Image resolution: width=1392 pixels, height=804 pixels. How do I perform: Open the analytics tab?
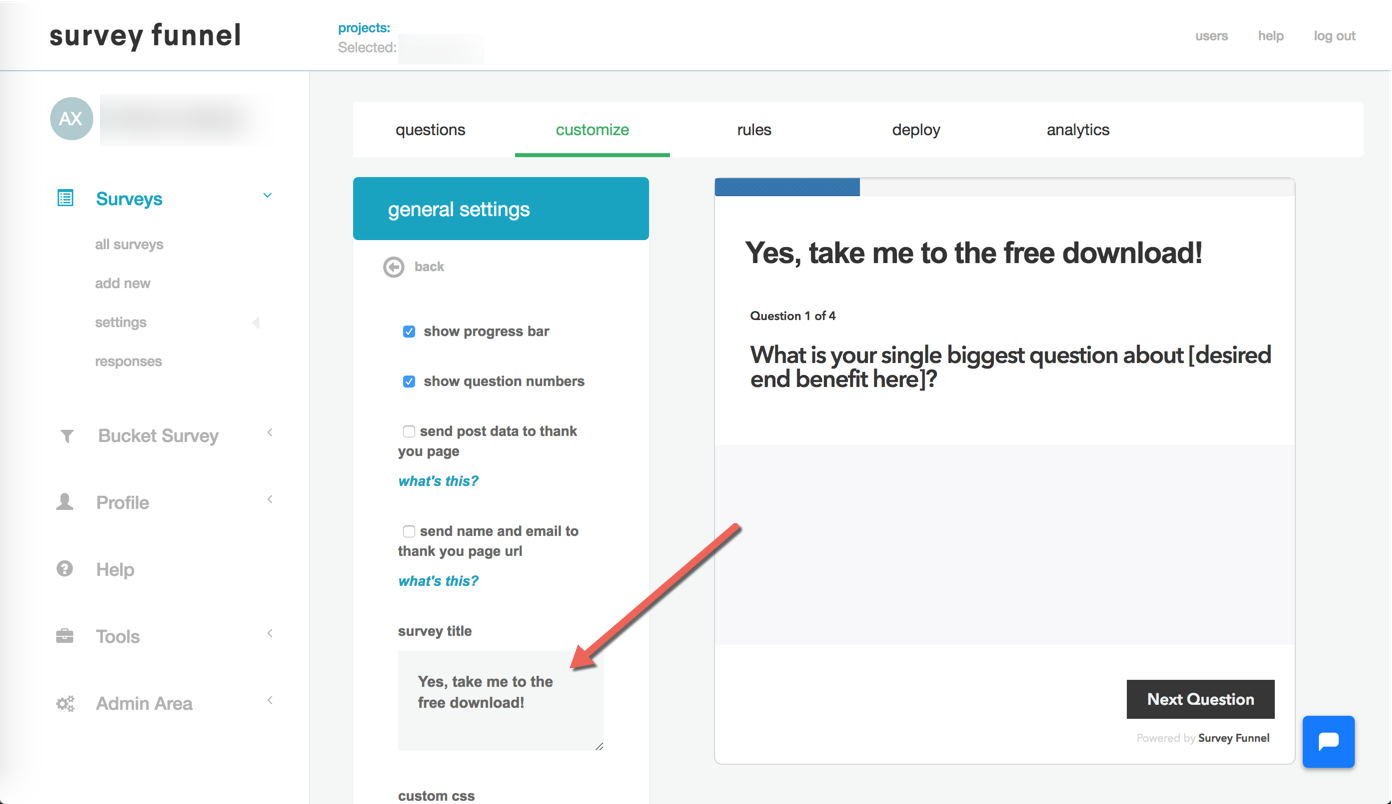tap(1078, 130)
